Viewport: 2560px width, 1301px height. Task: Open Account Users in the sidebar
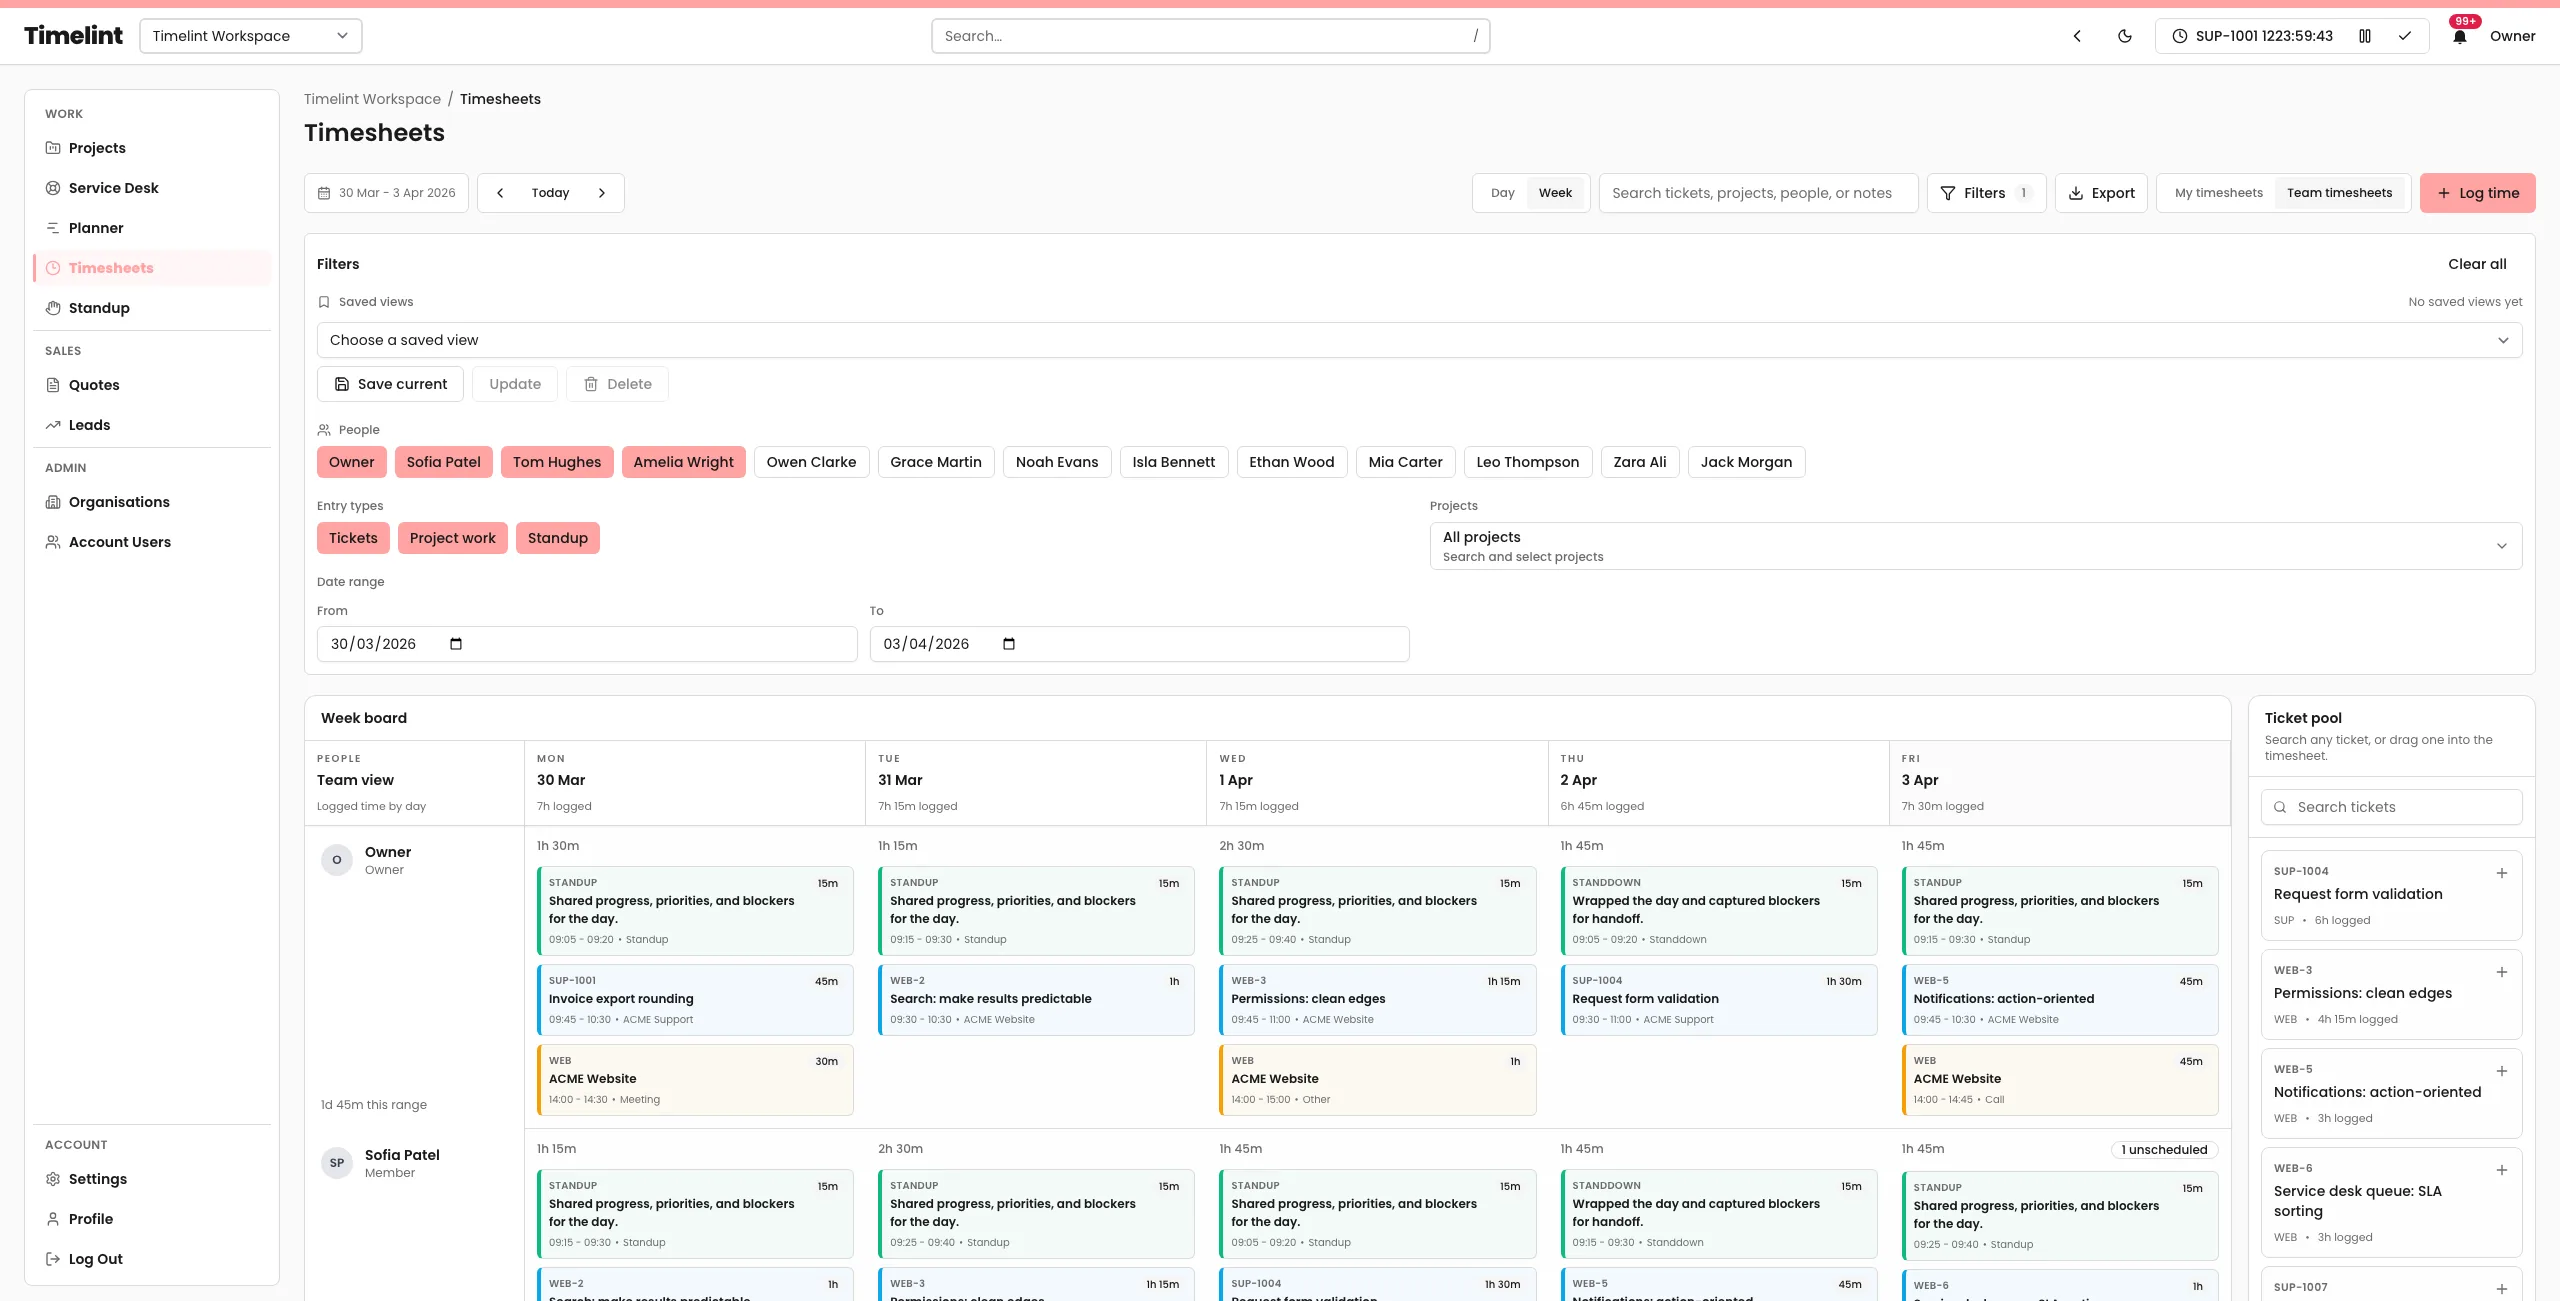click(152, 542)
